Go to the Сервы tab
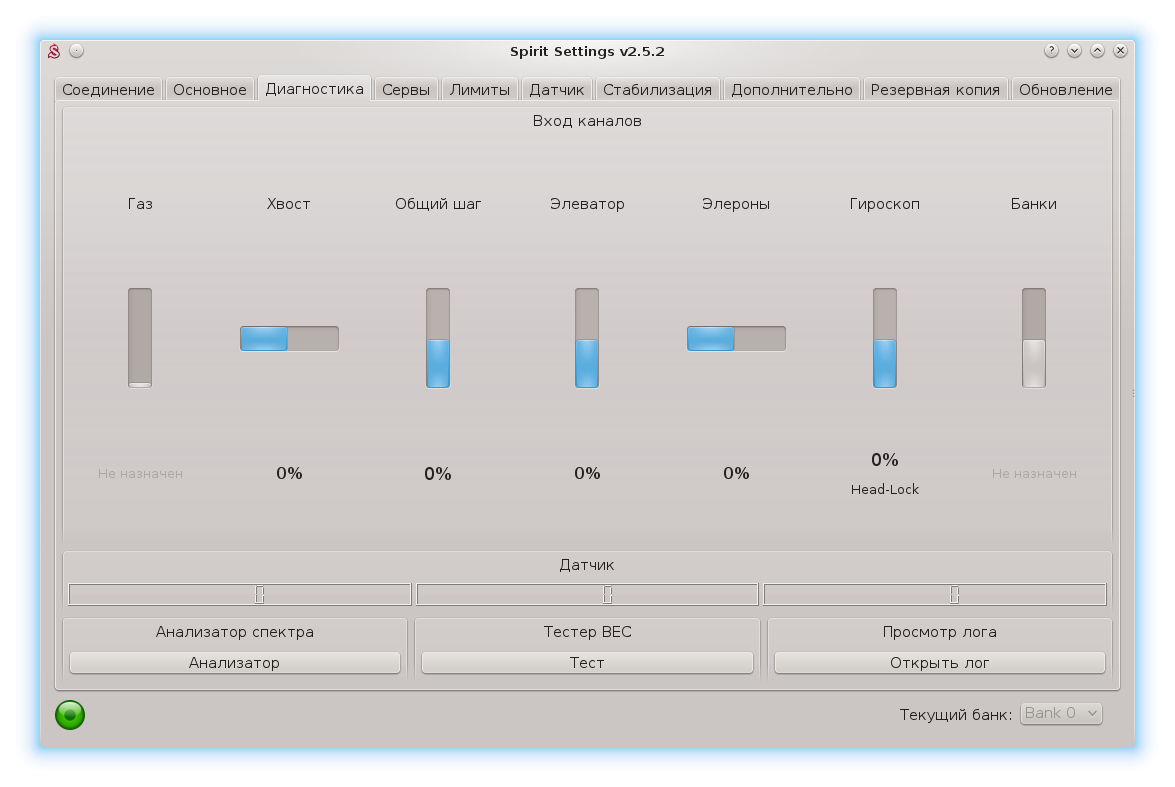Image resolution: width=1175 pixels, height=787 pixels. coord(405,90)
